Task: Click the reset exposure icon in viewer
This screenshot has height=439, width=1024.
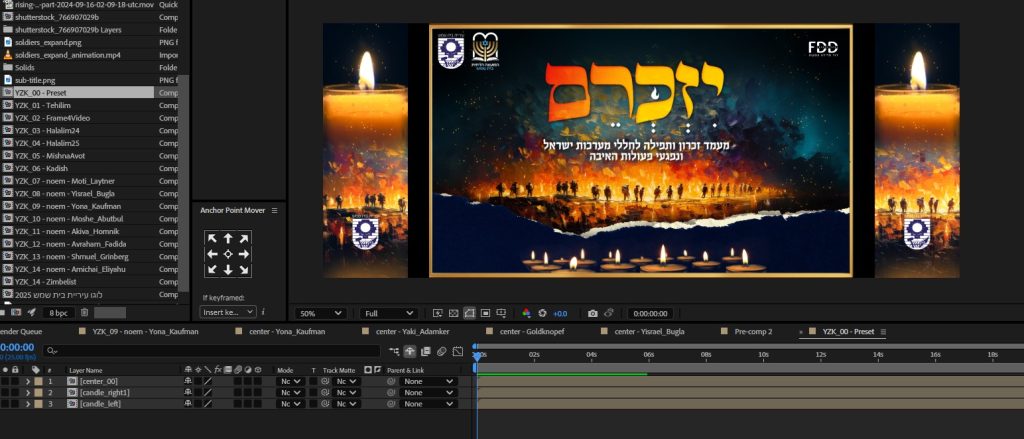Action: [x=543, y=313]
